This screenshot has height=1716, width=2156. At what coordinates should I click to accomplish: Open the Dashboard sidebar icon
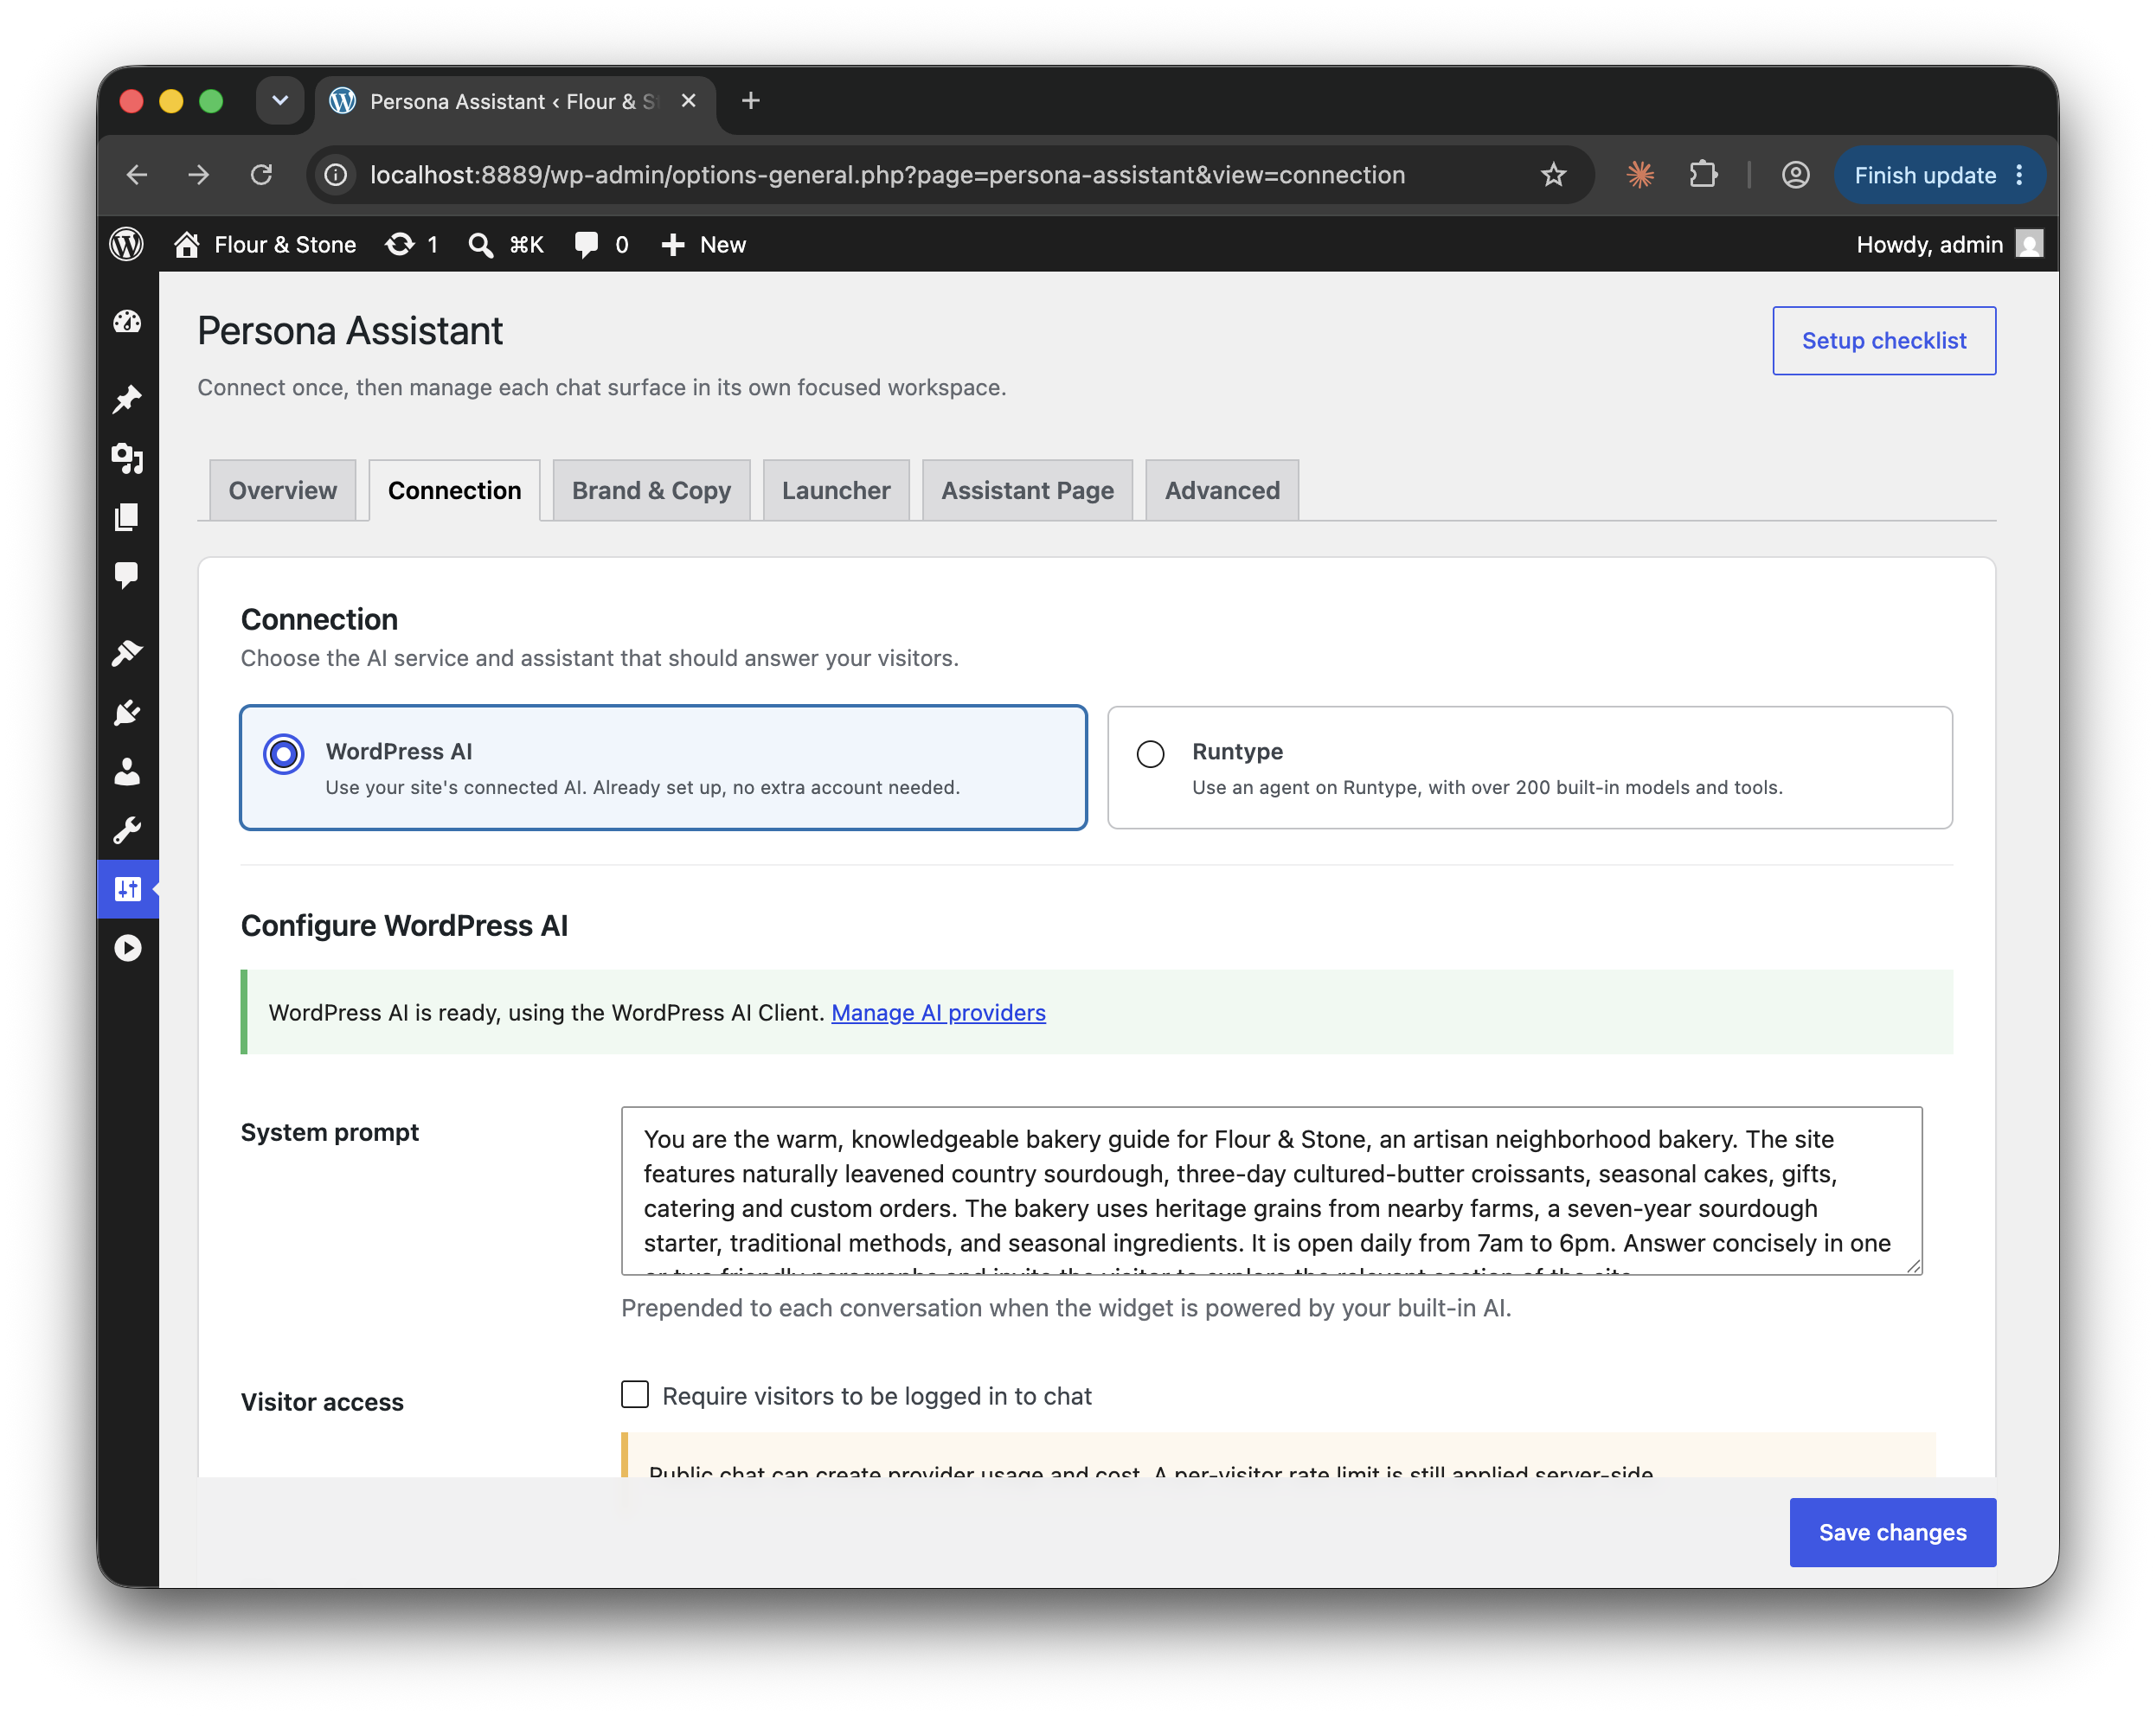[x=127, y=322]
